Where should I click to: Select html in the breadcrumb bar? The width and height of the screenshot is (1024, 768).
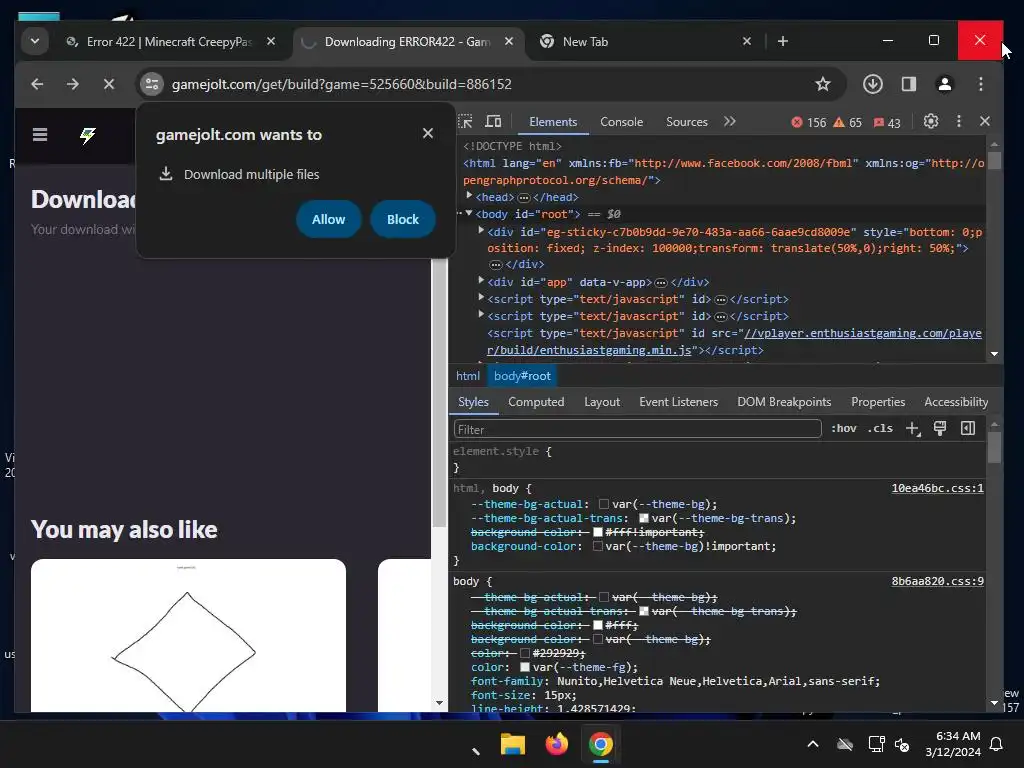tap(468, 376)
